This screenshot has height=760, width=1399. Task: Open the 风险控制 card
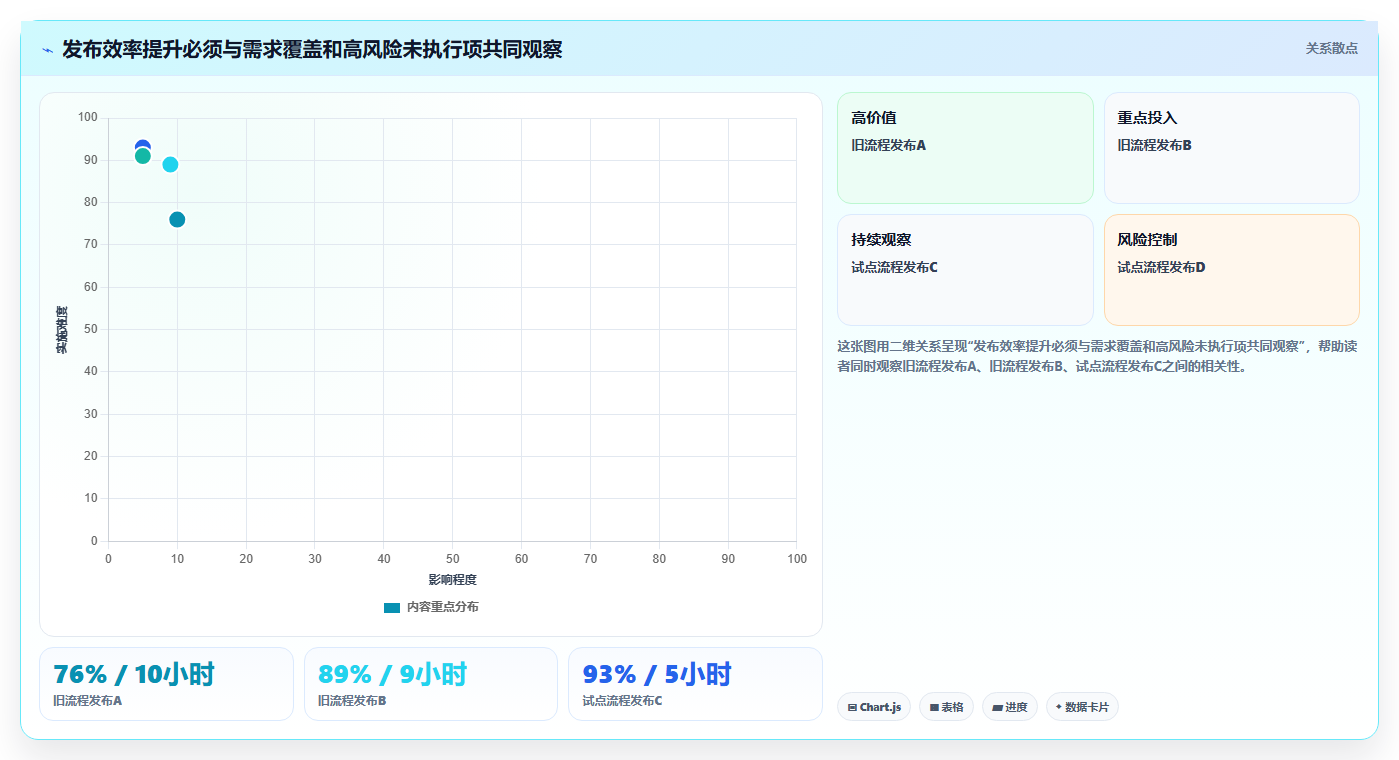1231,270
